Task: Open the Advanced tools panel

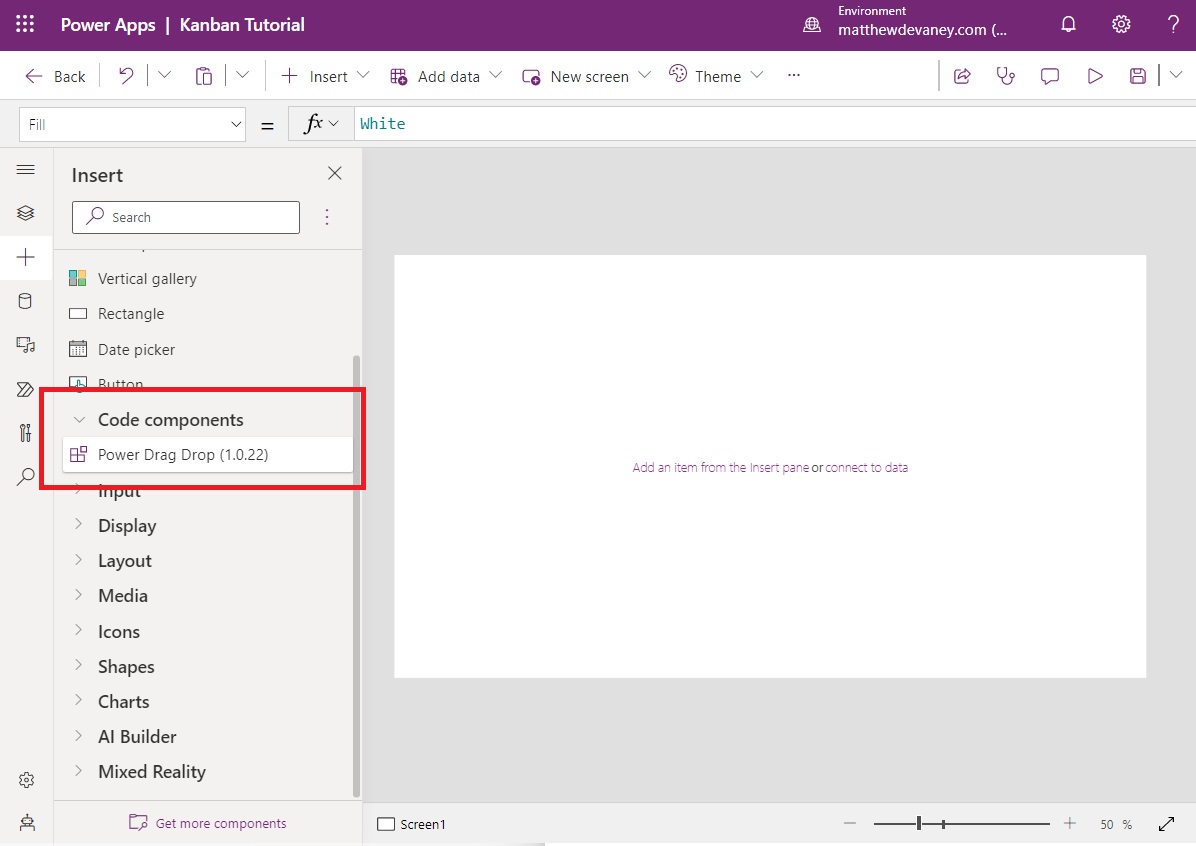Action: (26, 433)
